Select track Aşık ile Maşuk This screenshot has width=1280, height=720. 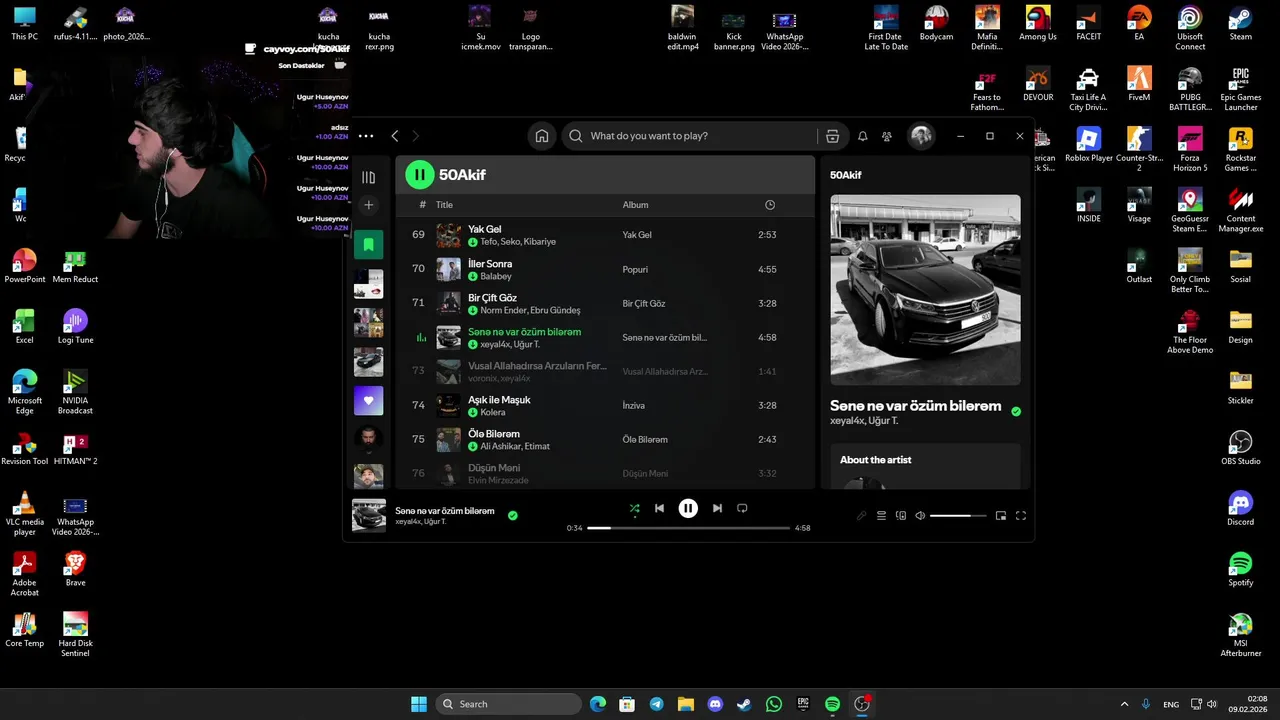pyautogui.click(x=605, y=405)
